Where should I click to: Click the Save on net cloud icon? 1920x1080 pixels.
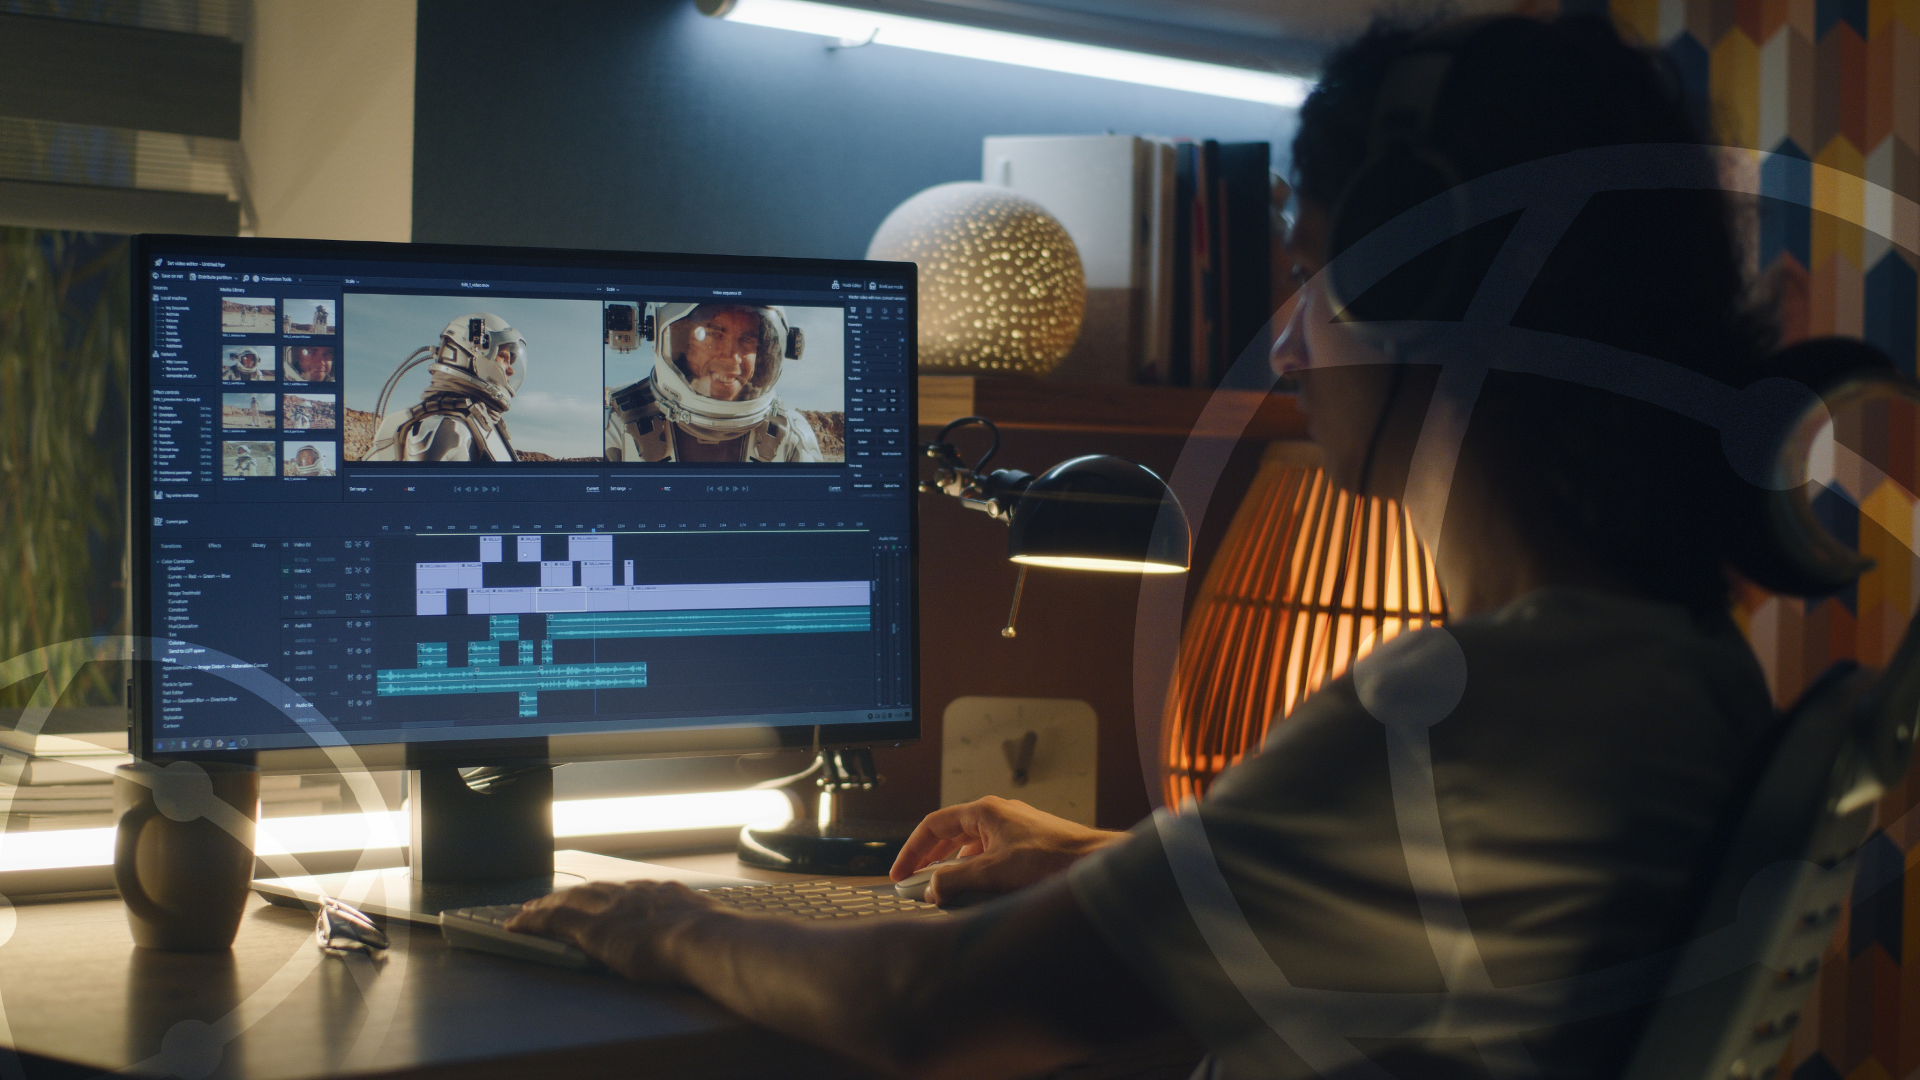tap(156, 276)
